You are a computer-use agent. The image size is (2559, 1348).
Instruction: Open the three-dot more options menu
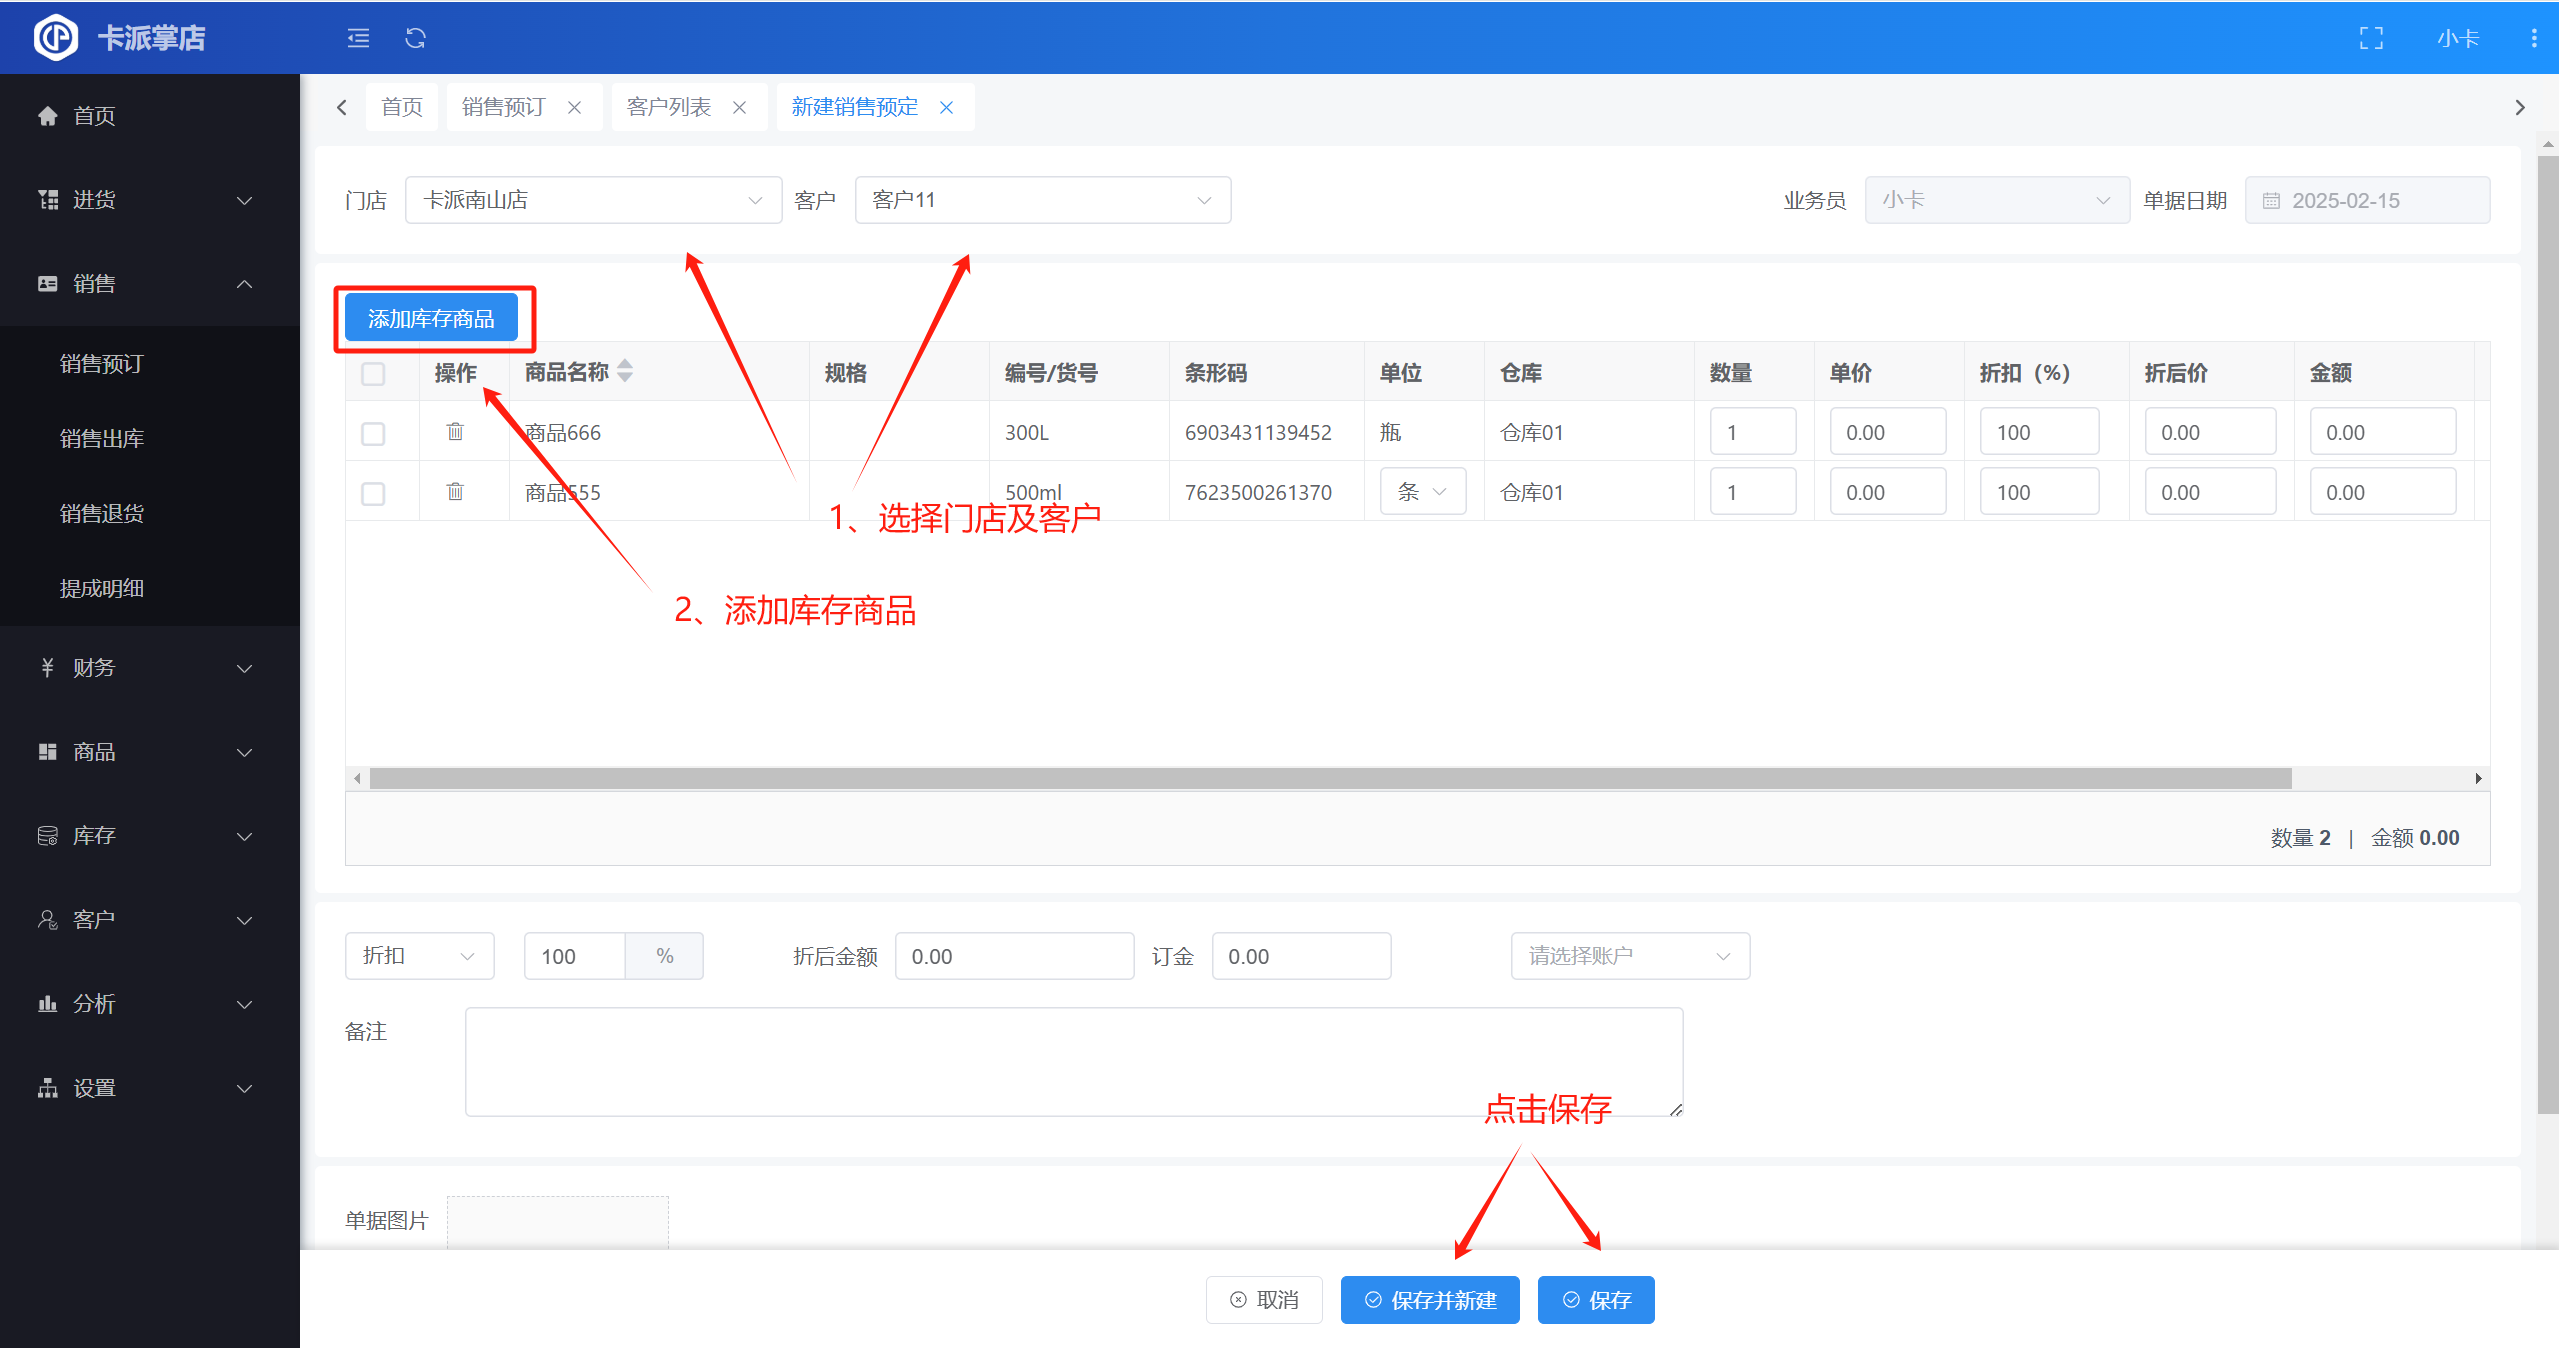(x=2533, y=38)
